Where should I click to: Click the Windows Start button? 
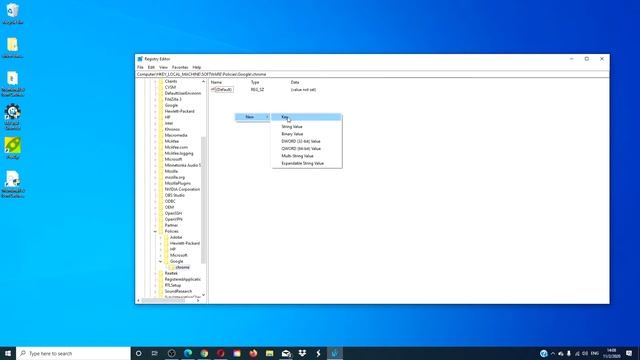tap(8, 353)
